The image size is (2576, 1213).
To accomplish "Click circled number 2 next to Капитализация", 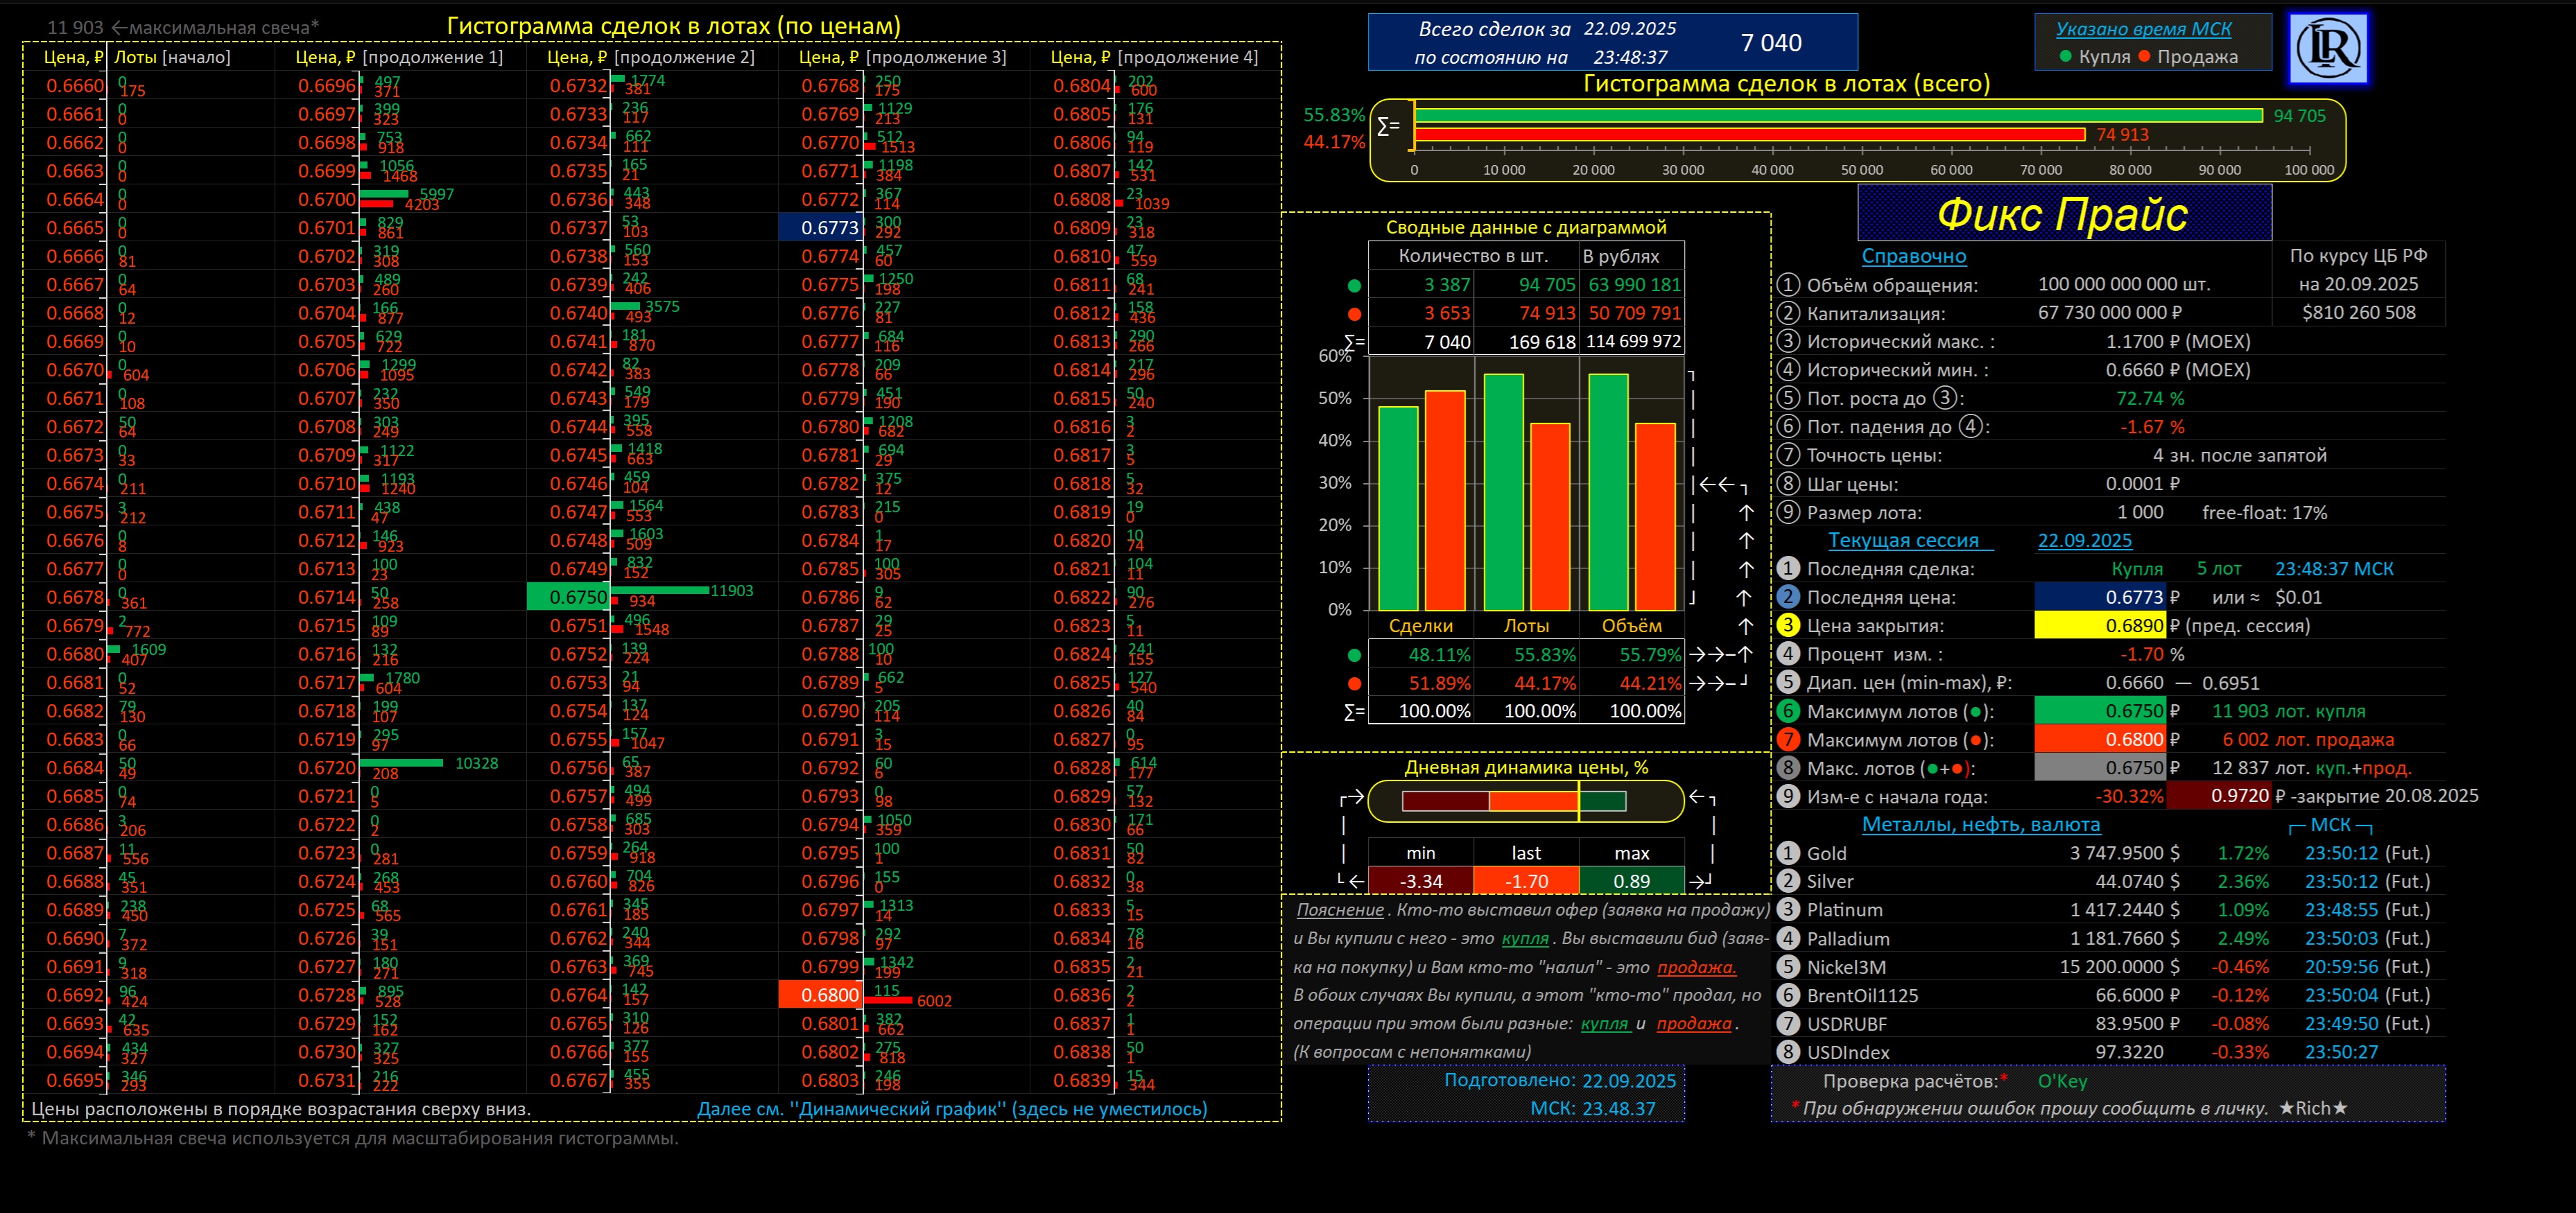I will click(1788, 313).
